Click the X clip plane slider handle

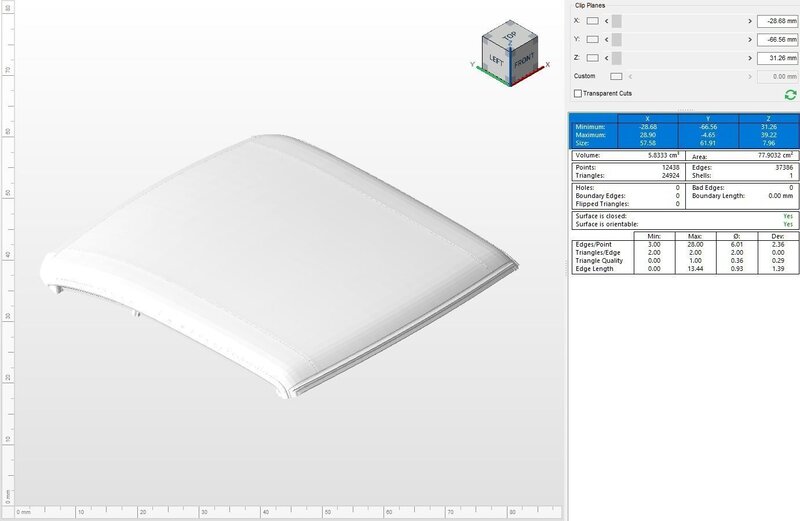(x=617, y=20)
